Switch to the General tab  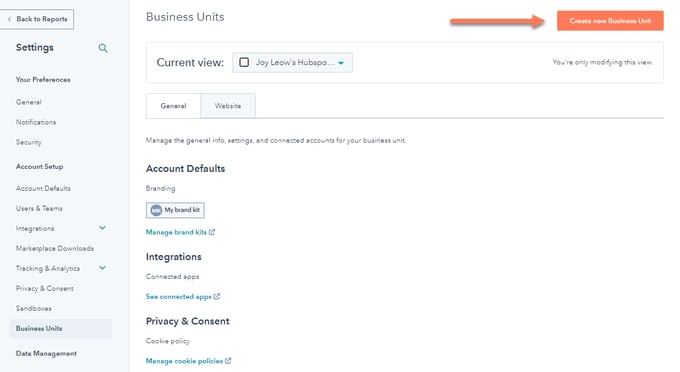173,106
